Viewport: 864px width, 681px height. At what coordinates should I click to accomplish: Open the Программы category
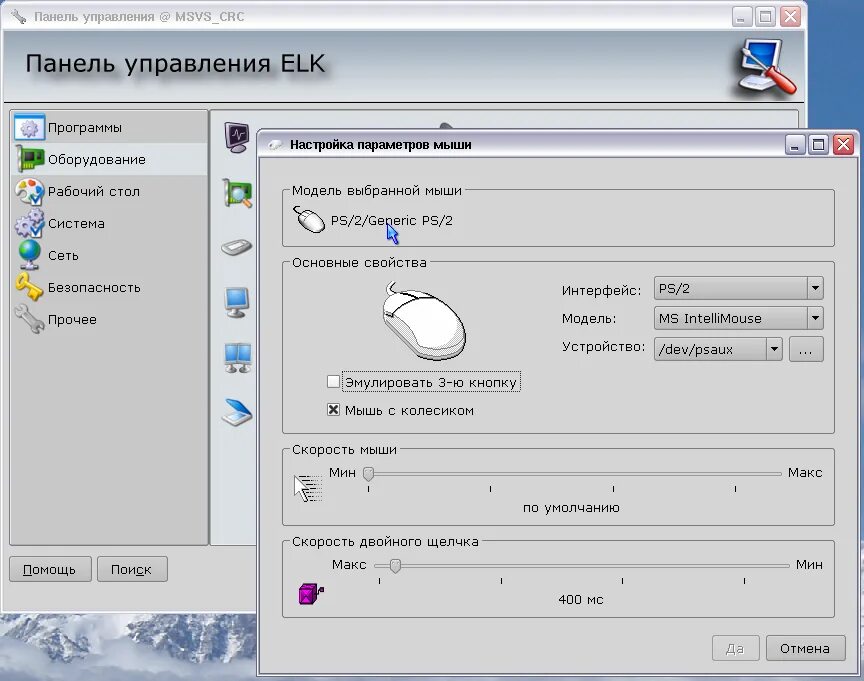tap(109, 127)
